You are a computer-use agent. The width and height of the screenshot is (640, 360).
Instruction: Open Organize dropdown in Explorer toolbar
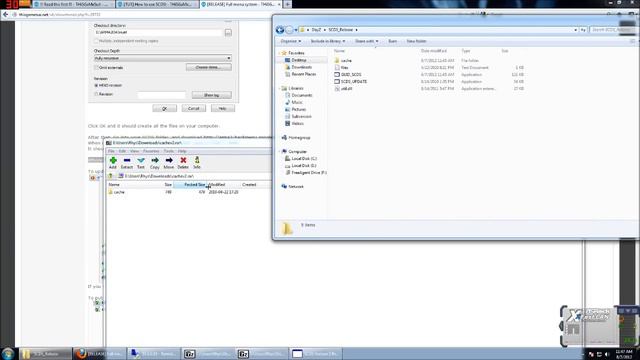click(291, 41)
